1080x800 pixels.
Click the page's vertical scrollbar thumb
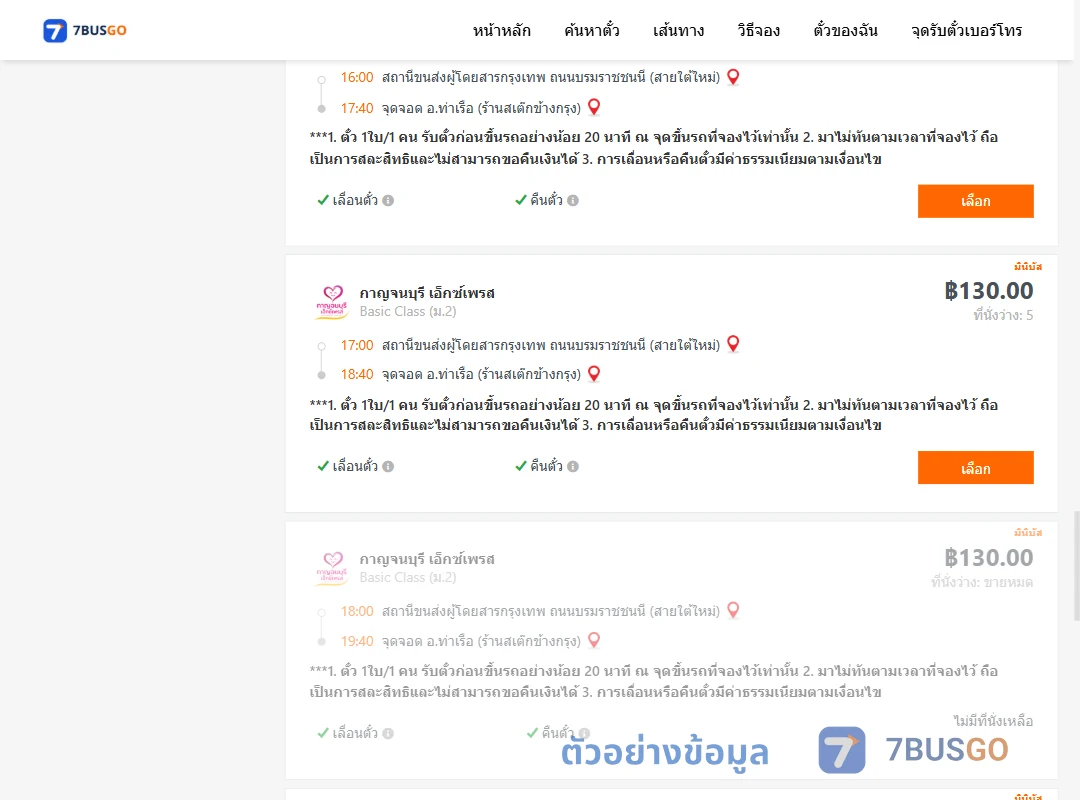click(1076, 566)
